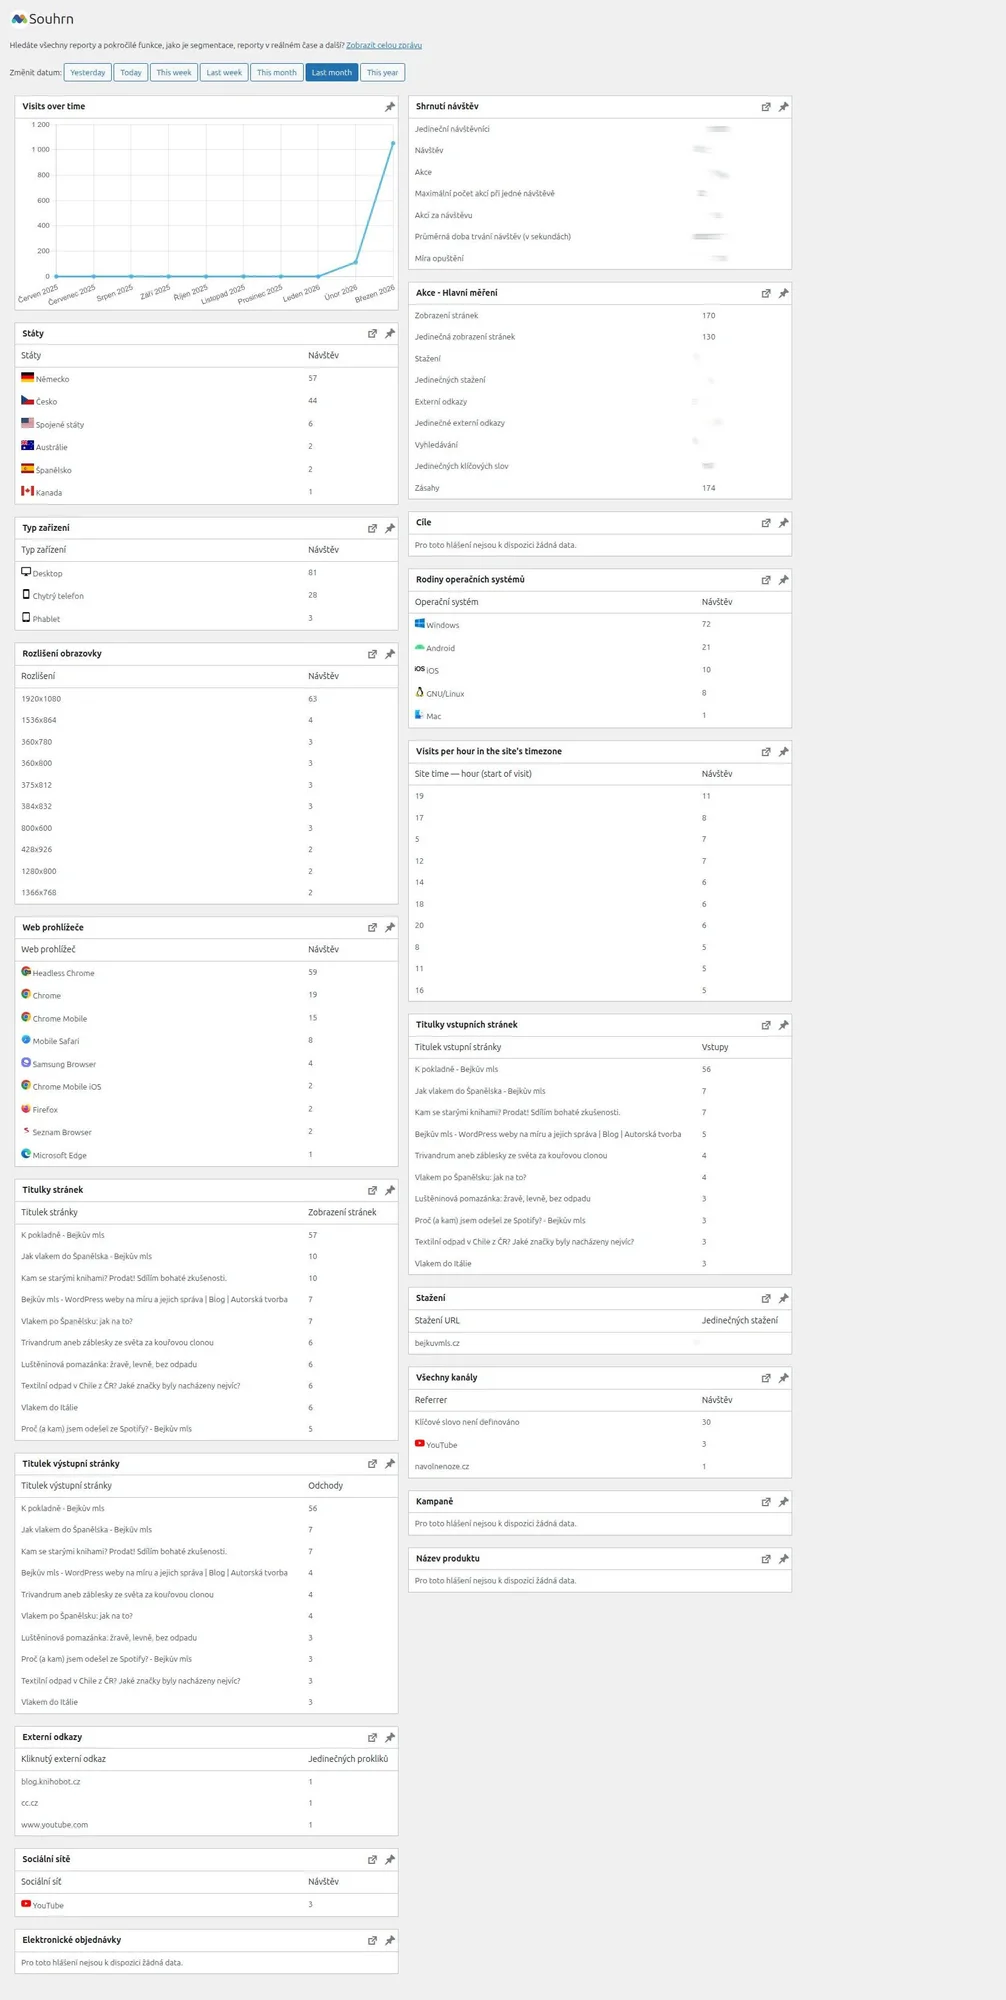
Task: Click the Headless Chrome browser row
Action: pyautogui.click(x=206, y=972)
